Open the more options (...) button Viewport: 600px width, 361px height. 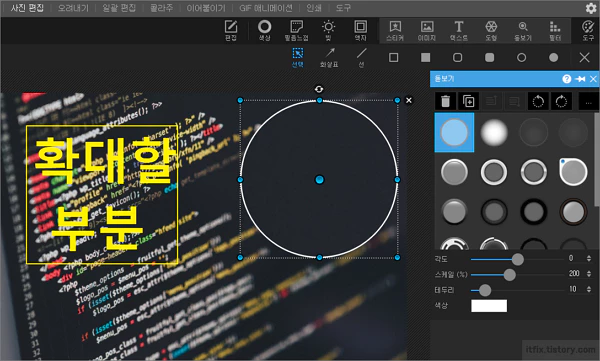pyautogui.click(x=589, y=101)
